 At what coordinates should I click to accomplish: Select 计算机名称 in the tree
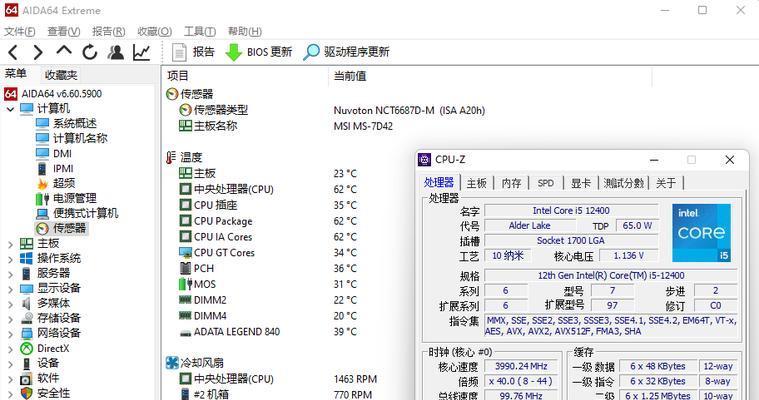[72, 138]
